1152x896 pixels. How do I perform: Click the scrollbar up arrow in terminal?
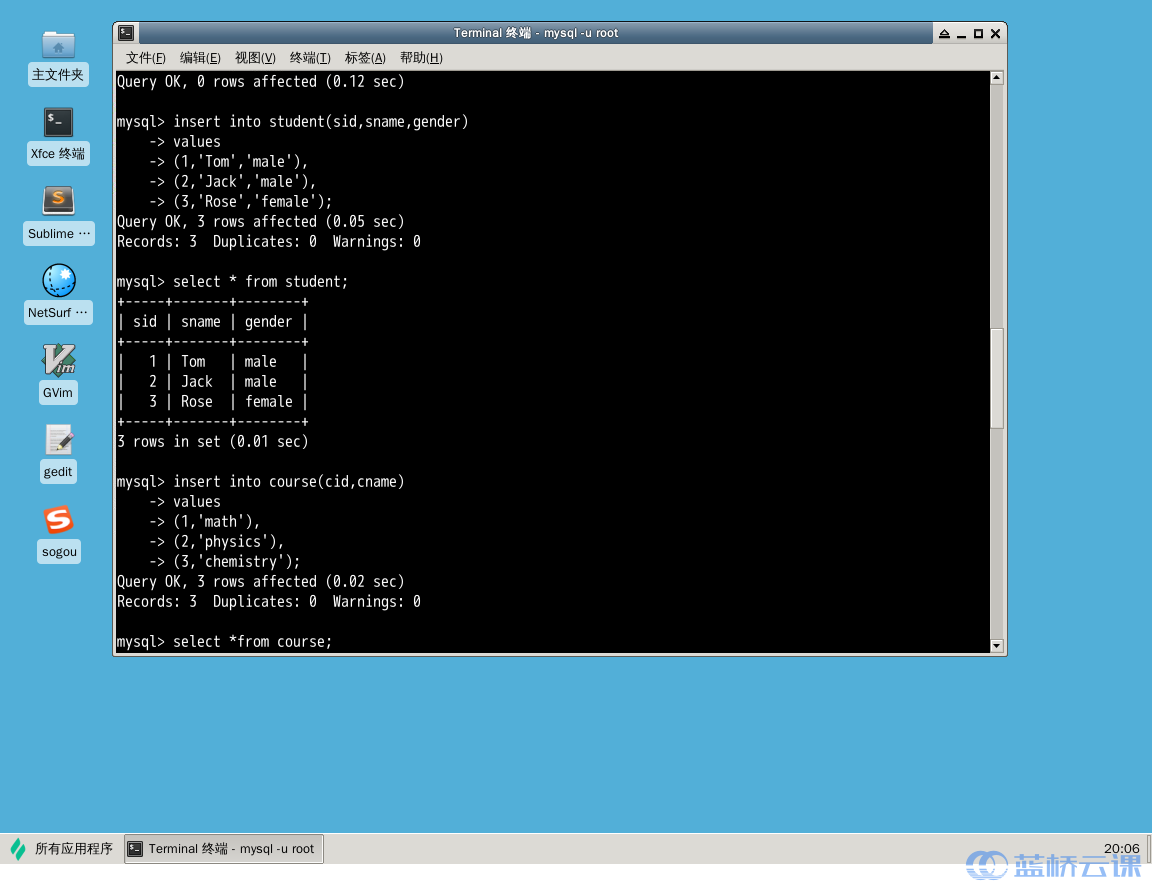996,78
